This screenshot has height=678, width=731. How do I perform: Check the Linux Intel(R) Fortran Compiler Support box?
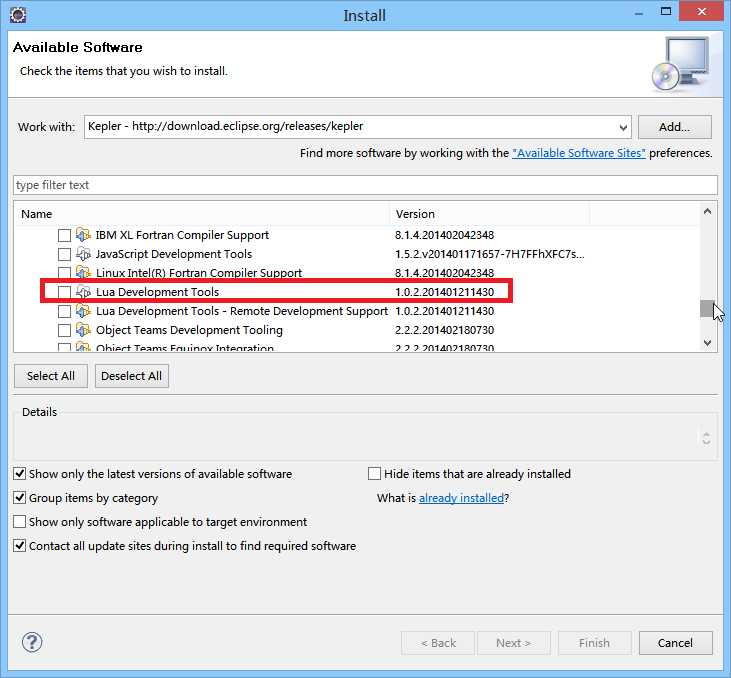64,273
